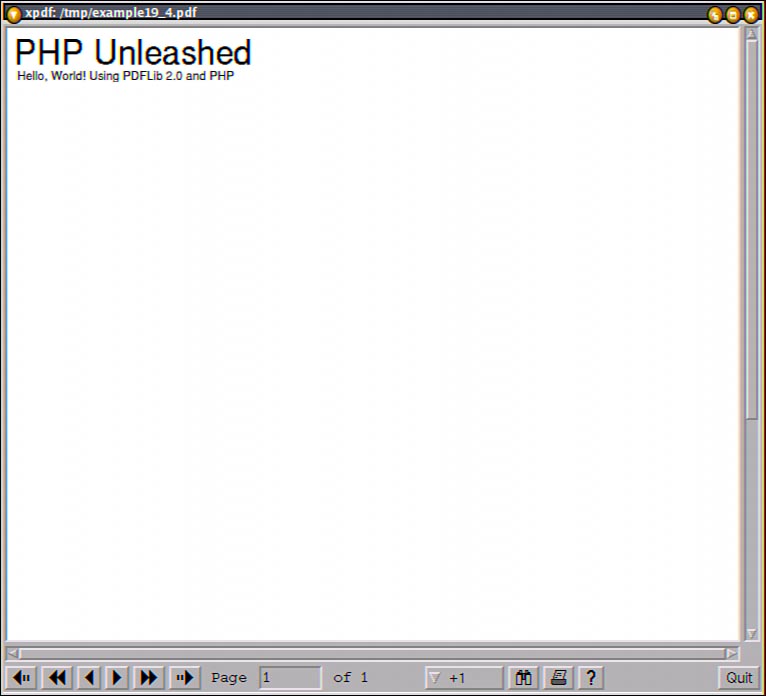Click the printer icon to print
Screen dimensions: 766x696
(559, 677)
